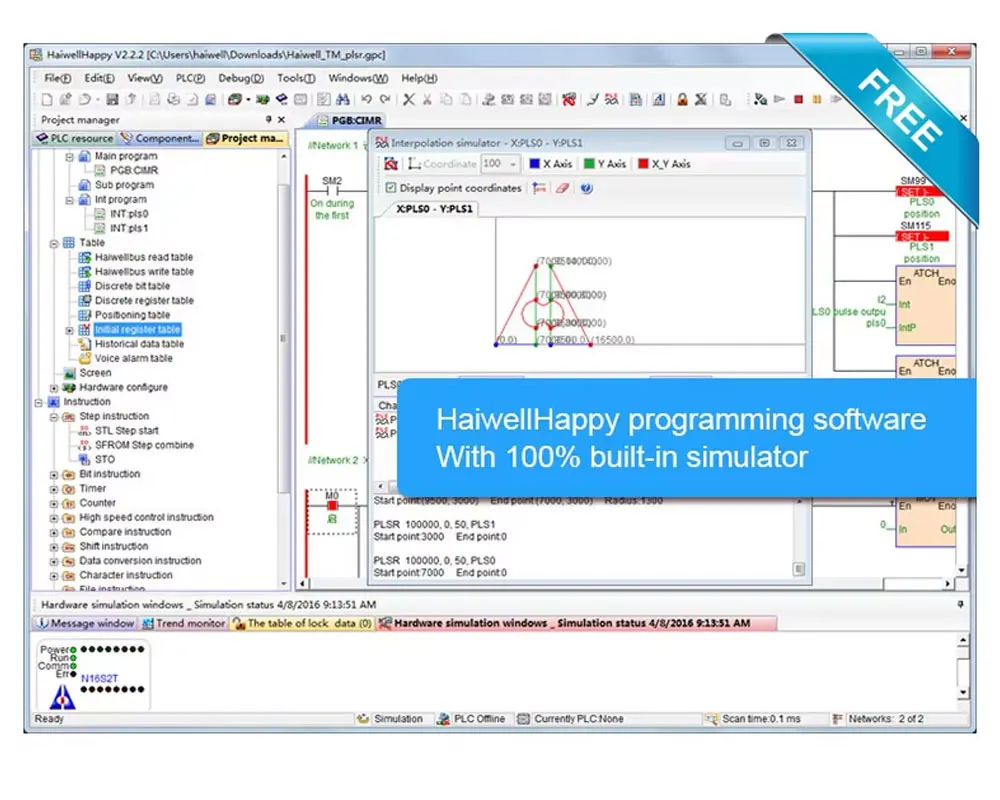Screen dimensions: 1000x800
Task: Switch to the PLC resource tab
Action: coord(75,138)
